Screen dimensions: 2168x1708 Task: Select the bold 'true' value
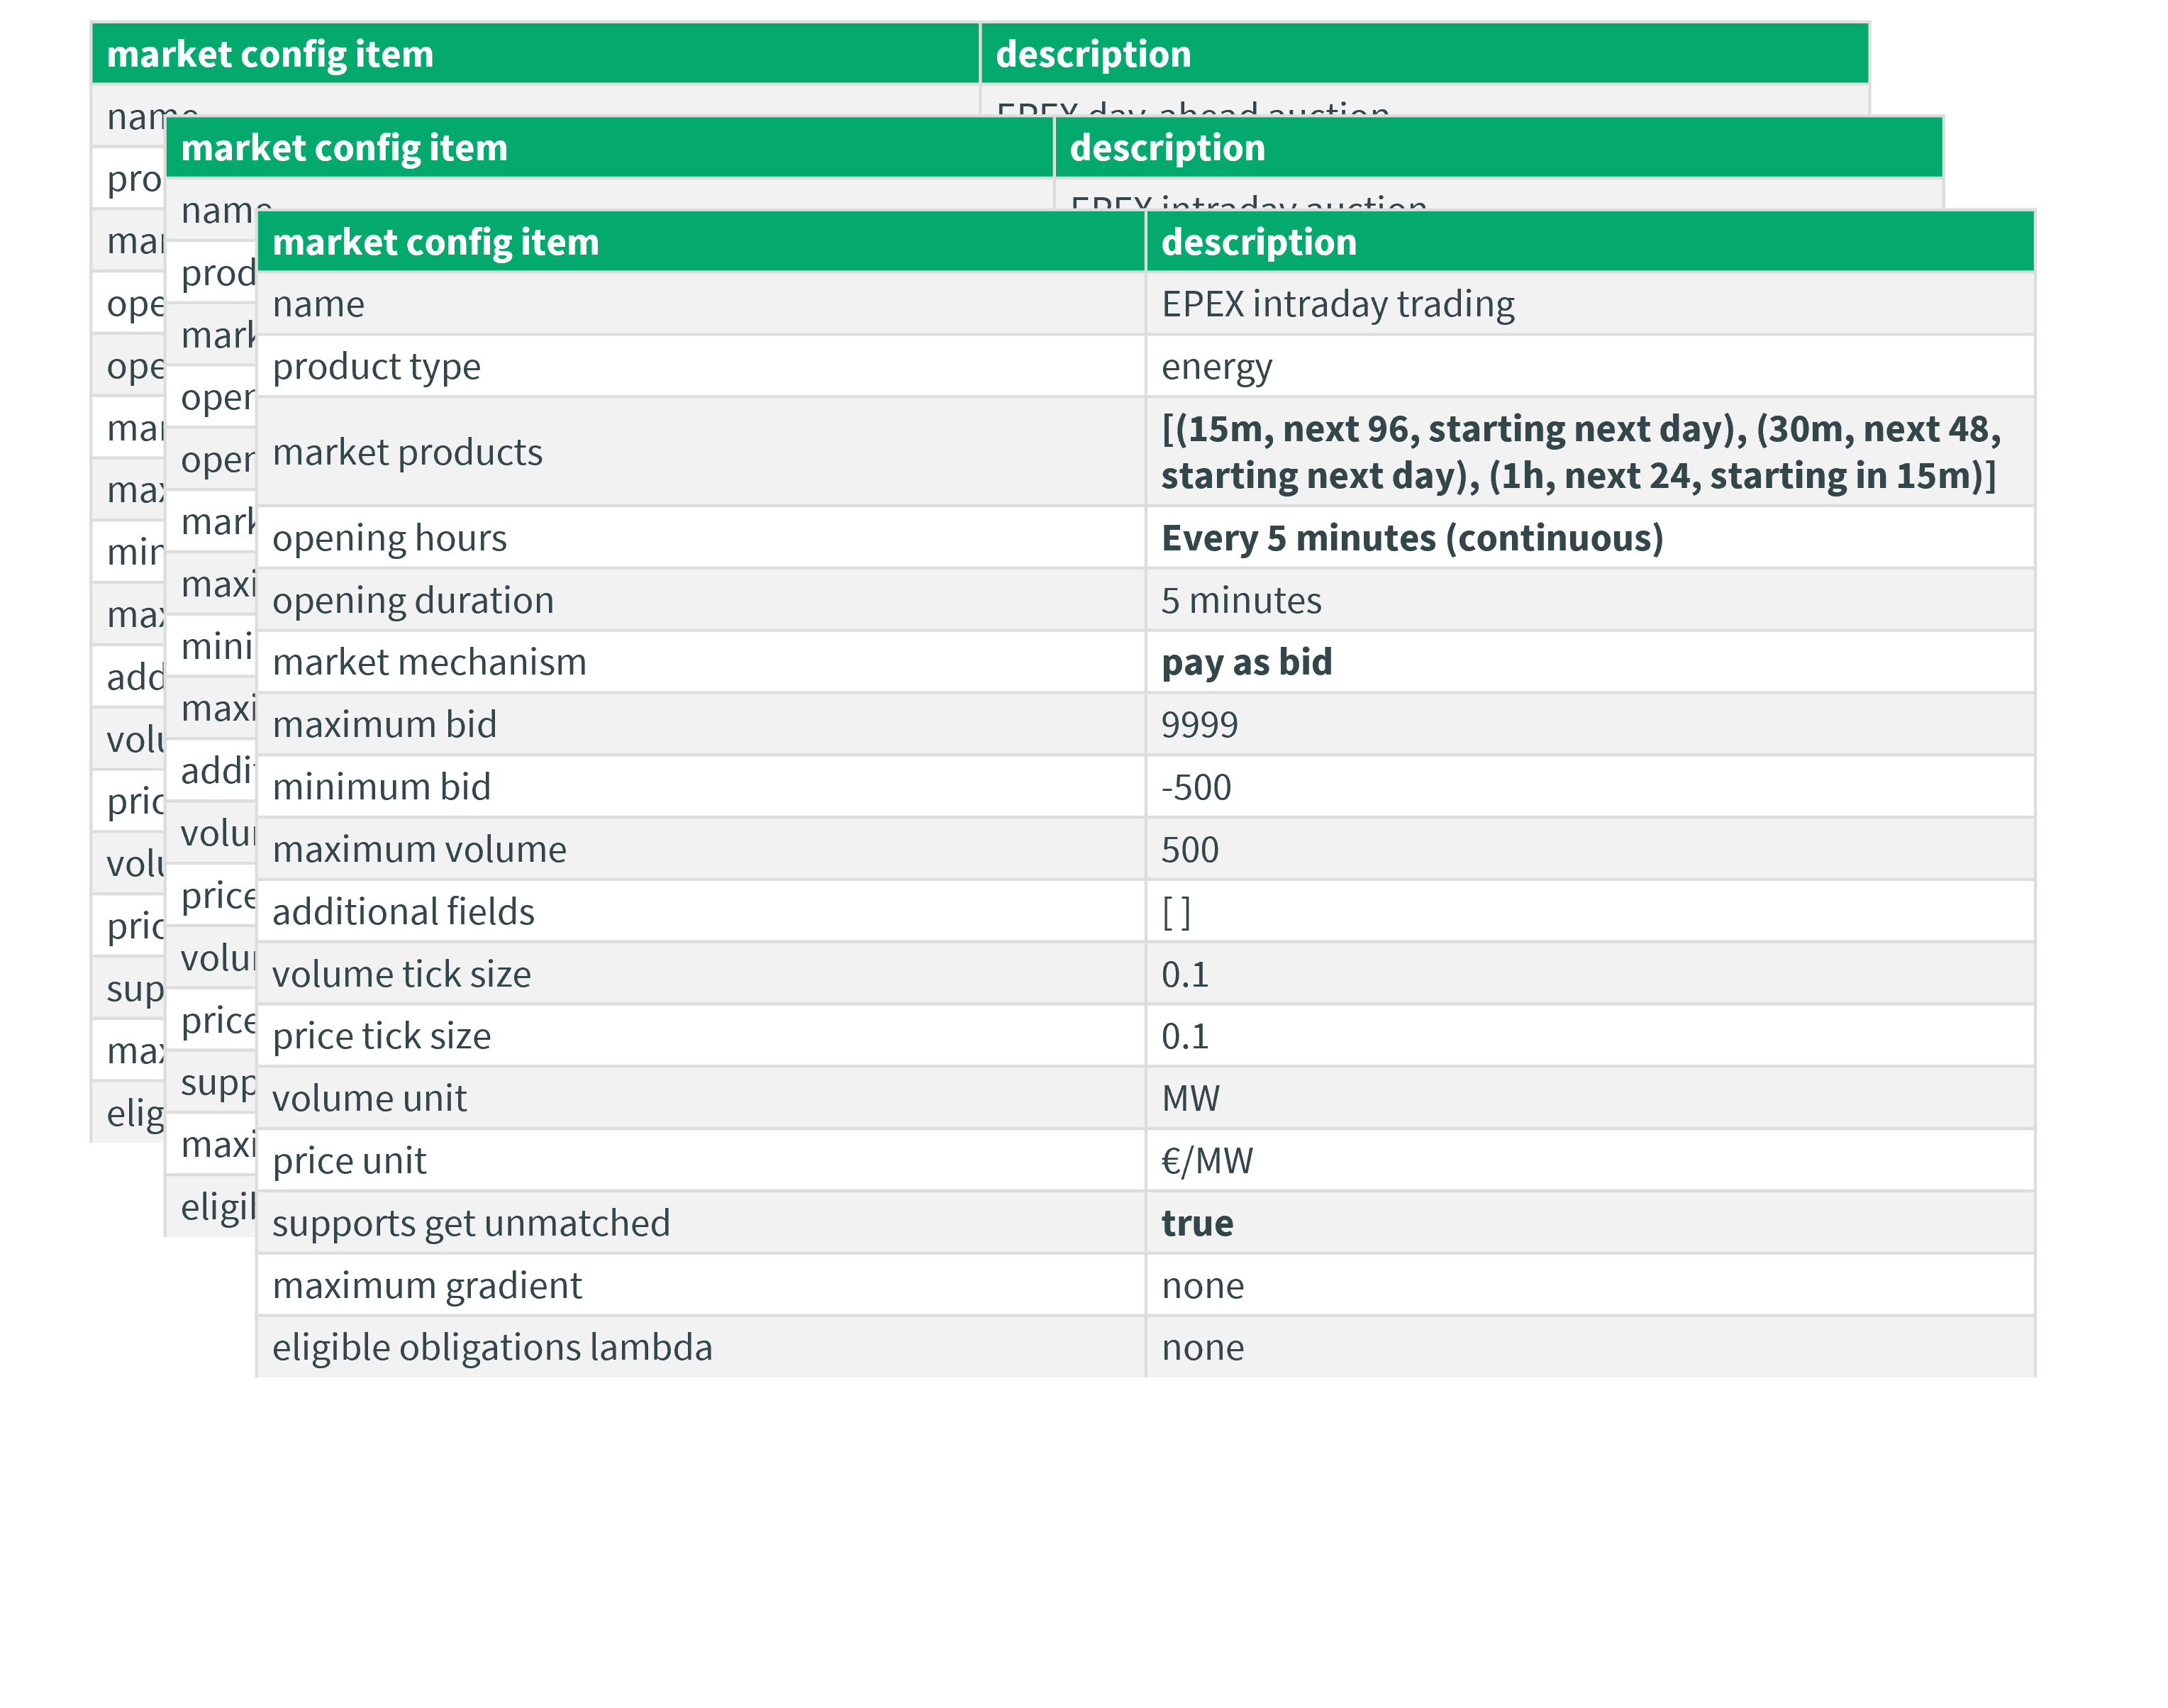click(1197, 1223)
